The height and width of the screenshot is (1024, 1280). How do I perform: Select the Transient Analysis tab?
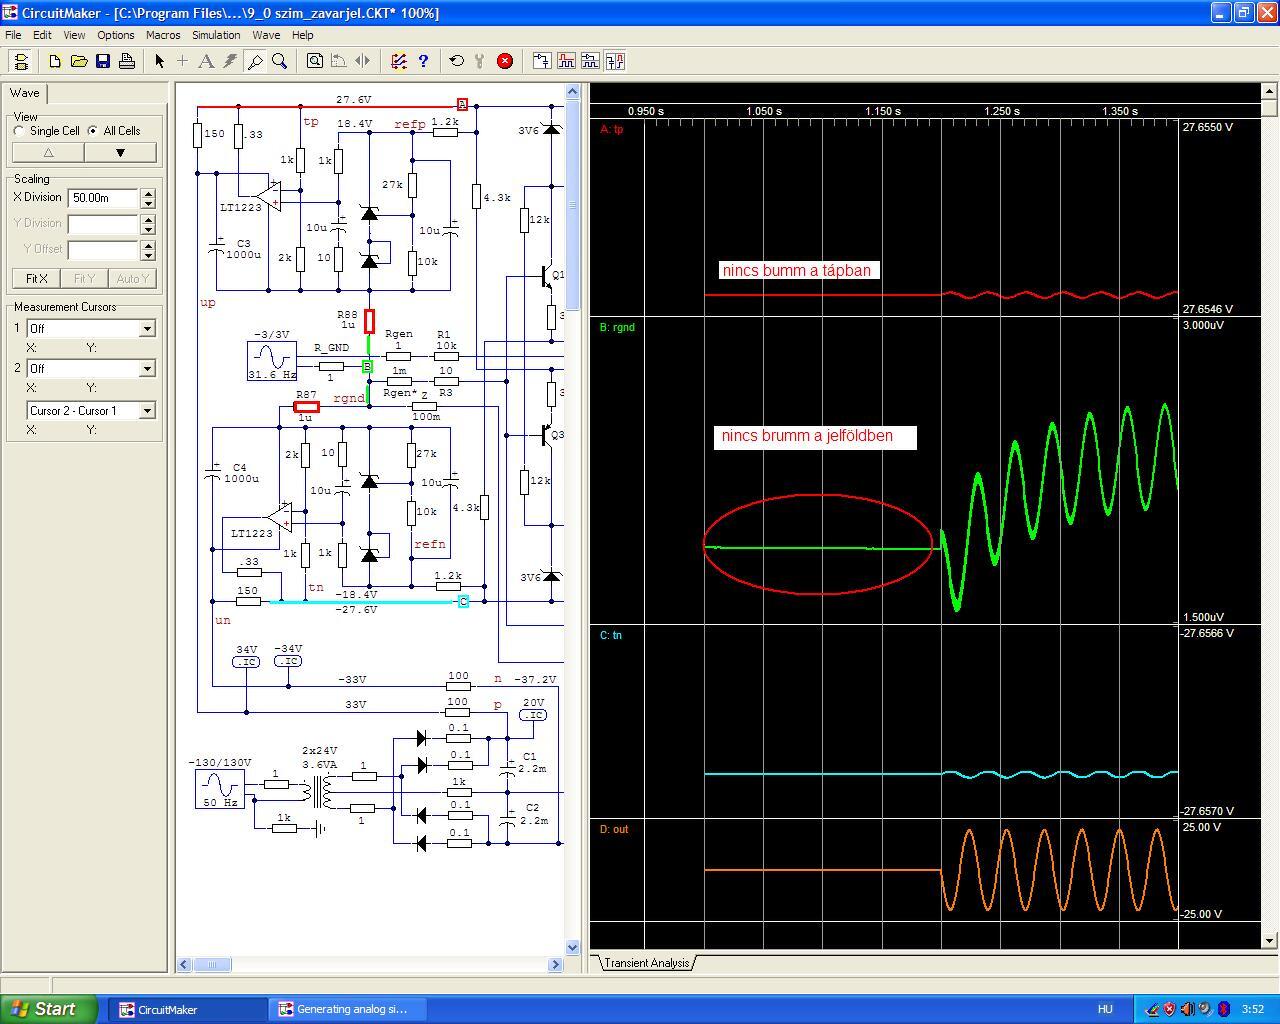(x=647, y=963)
